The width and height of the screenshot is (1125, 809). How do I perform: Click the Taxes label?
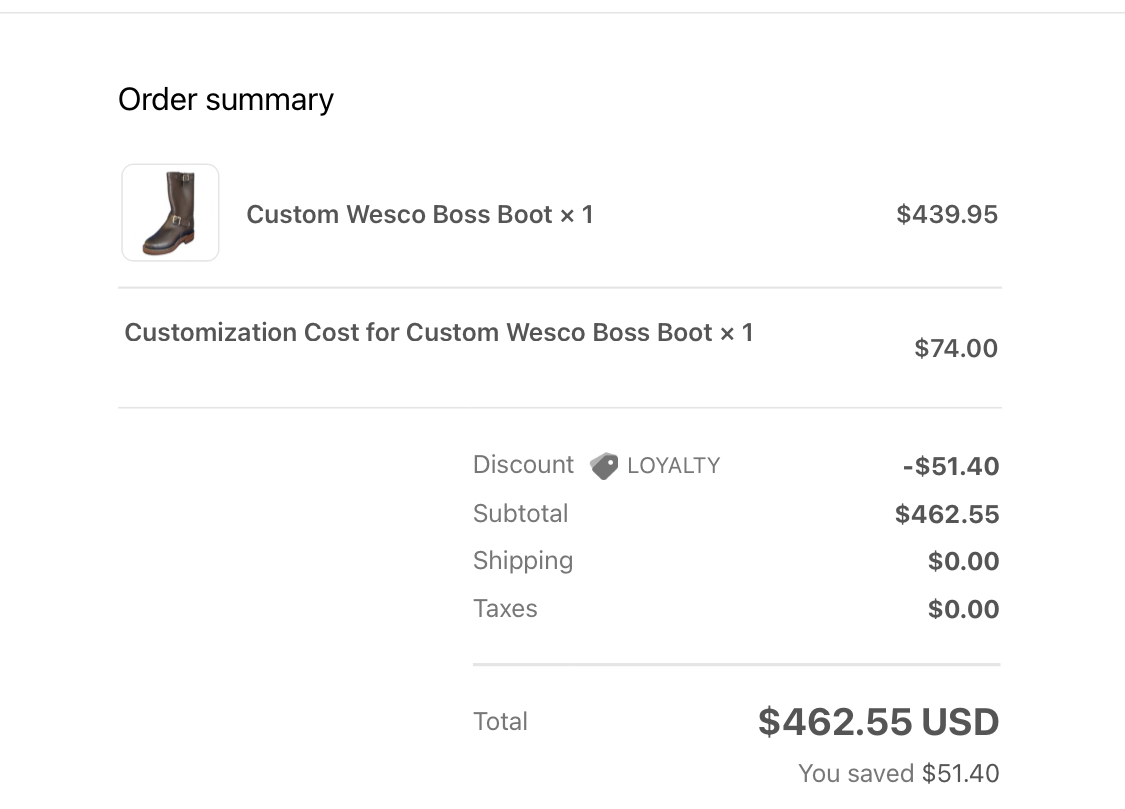point(505,609)
